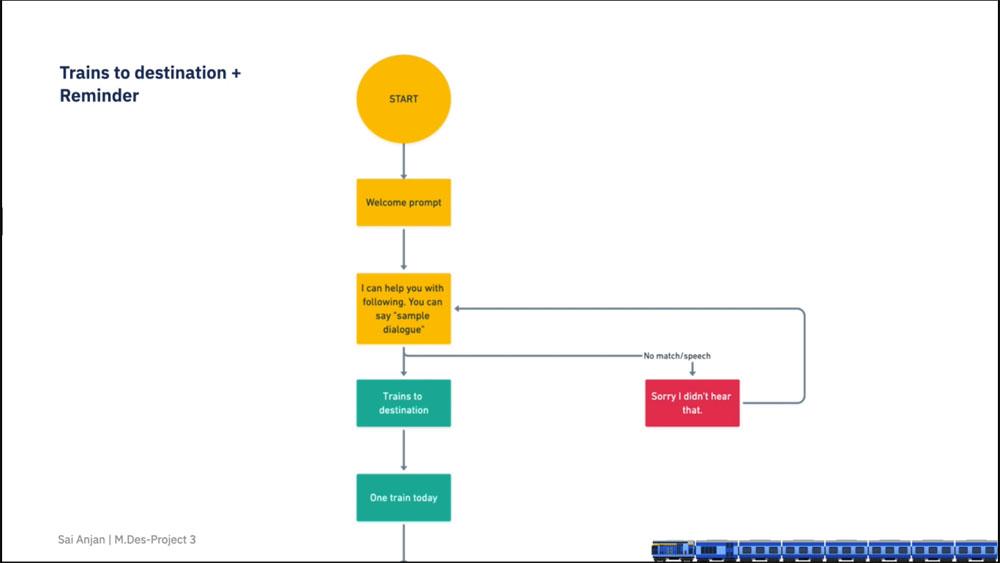The height and width of the screenshot is (563, 1000).
Task: Click the yellow START circle node
Action: pyautogui.click(x=403, y=99)
